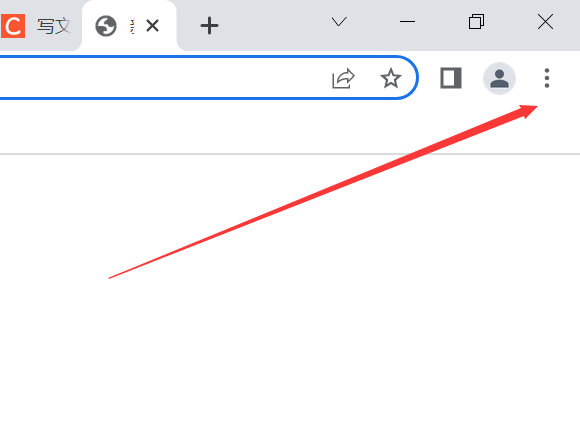
Task: Click the share this page icon
Action: point(343,78)
